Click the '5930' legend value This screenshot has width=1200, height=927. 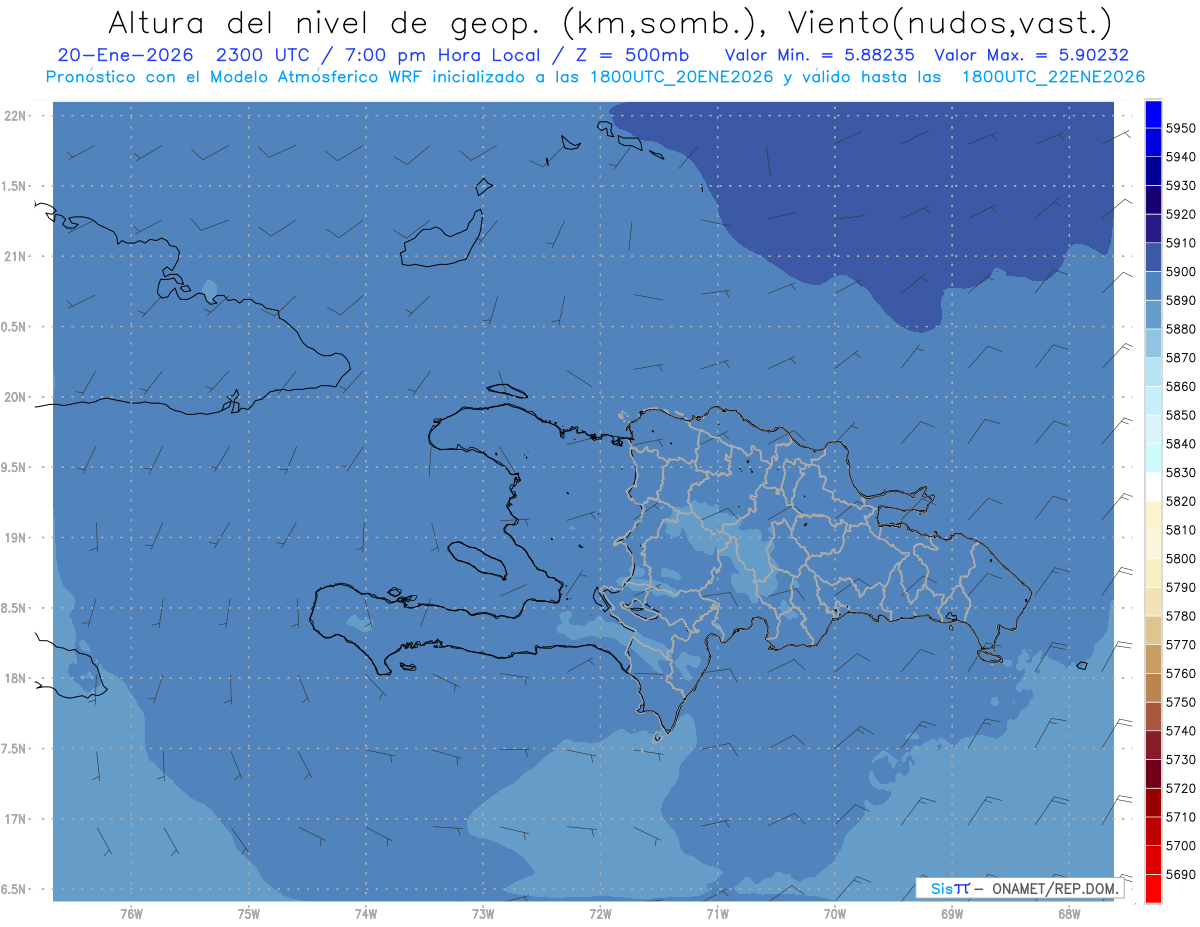pyautogui.click(x=1181, y=186)
